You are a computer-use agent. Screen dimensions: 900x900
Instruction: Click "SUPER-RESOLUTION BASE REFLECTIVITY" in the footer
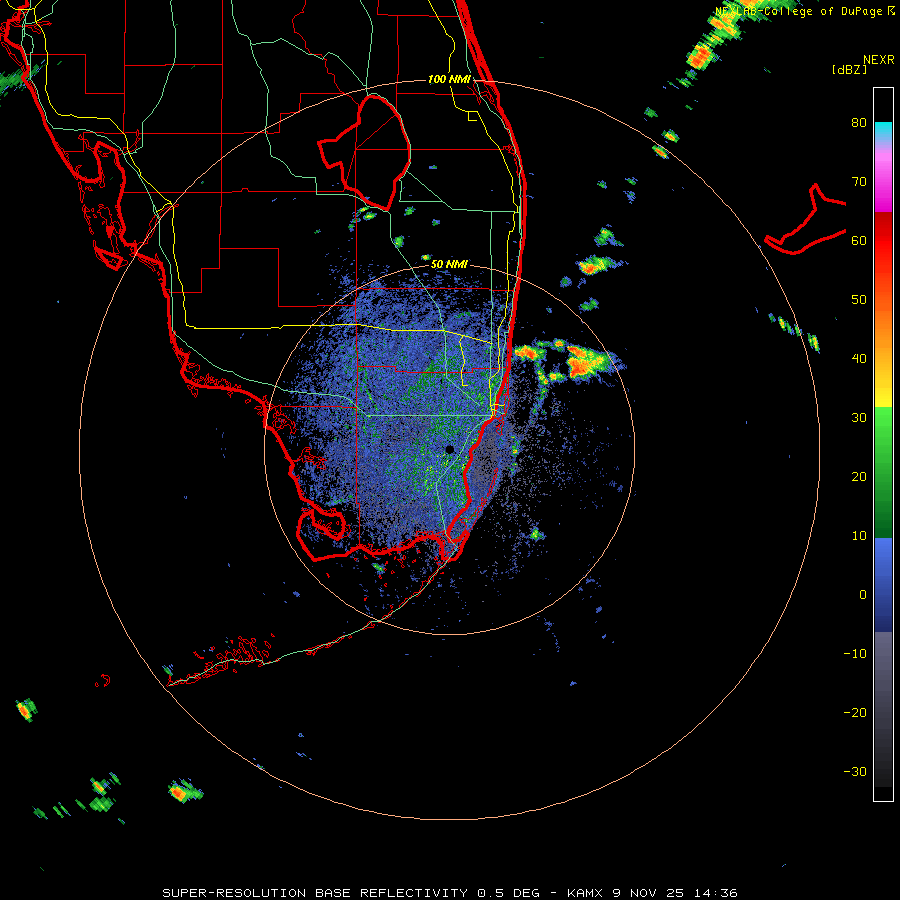[x=315, y=893]
